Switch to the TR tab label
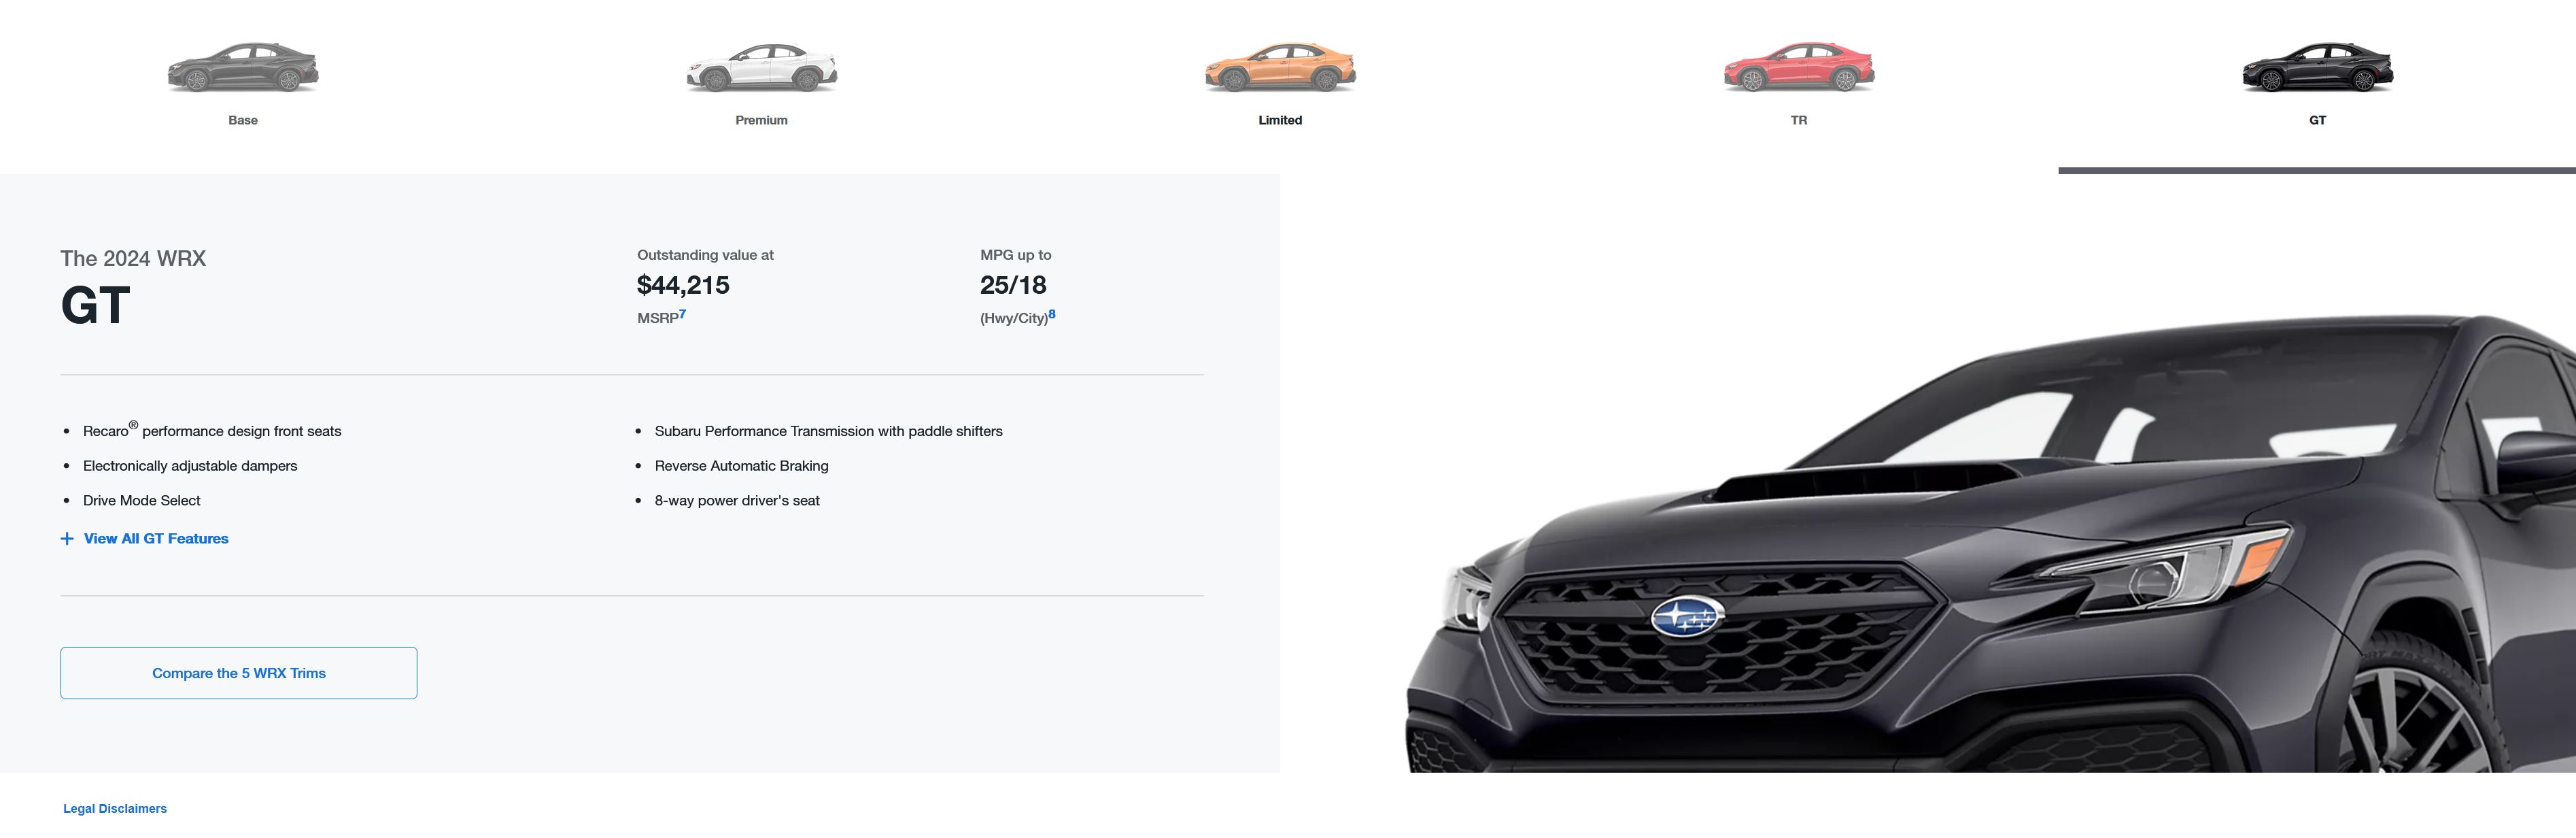Screen dimensions: 2576x838 [x=1799, y=120]
